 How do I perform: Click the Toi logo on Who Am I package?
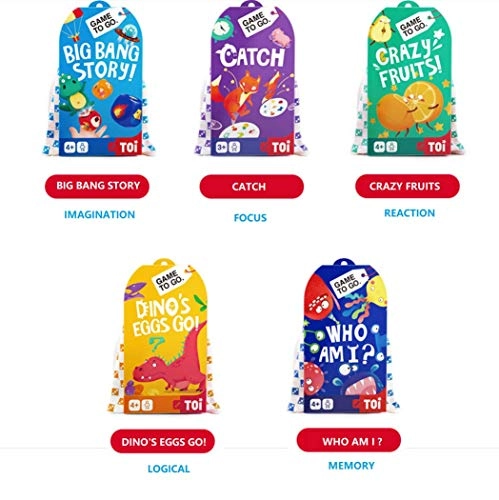point(369,404)
